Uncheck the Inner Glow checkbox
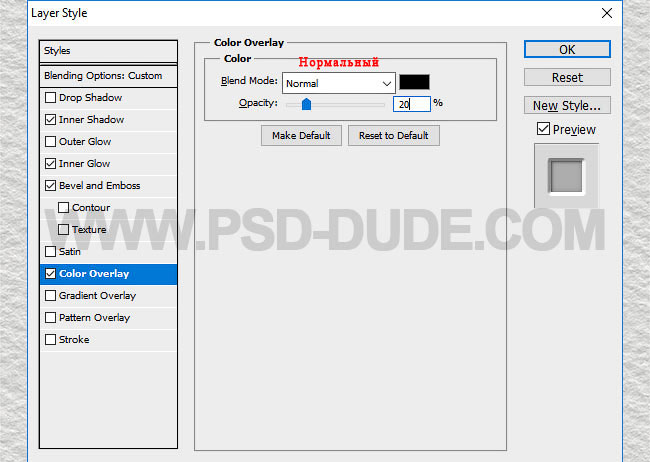 coord(50,163)
